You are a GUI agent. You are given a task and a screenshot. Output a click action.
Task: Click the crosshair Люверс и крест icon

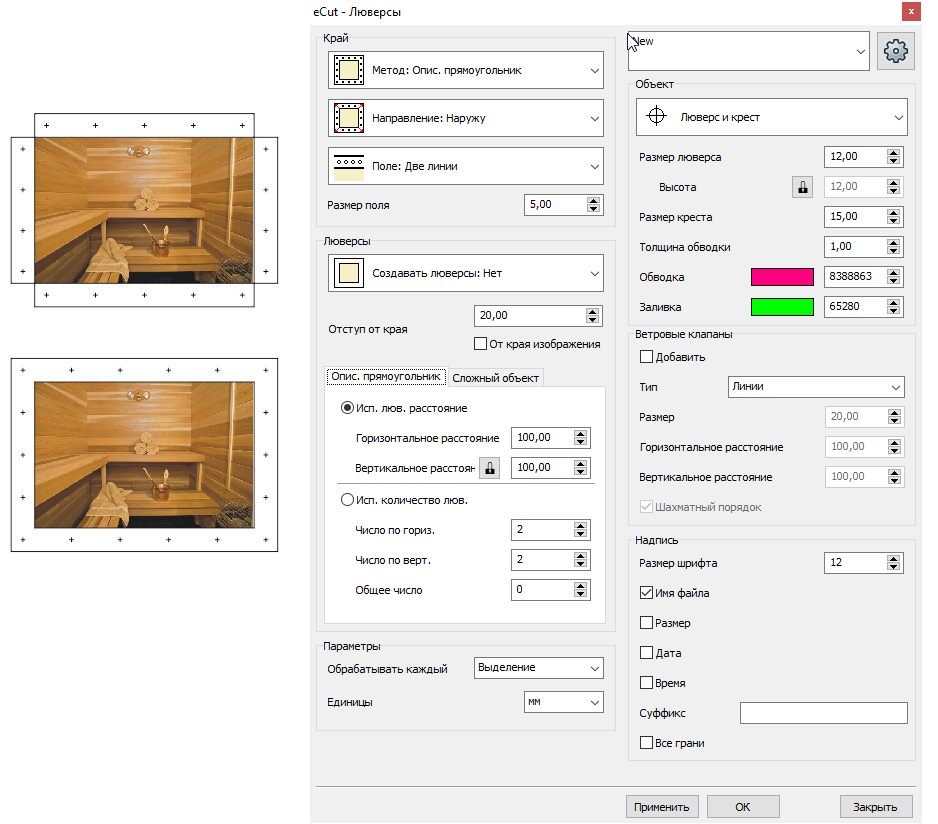click(x=656, y=115)
